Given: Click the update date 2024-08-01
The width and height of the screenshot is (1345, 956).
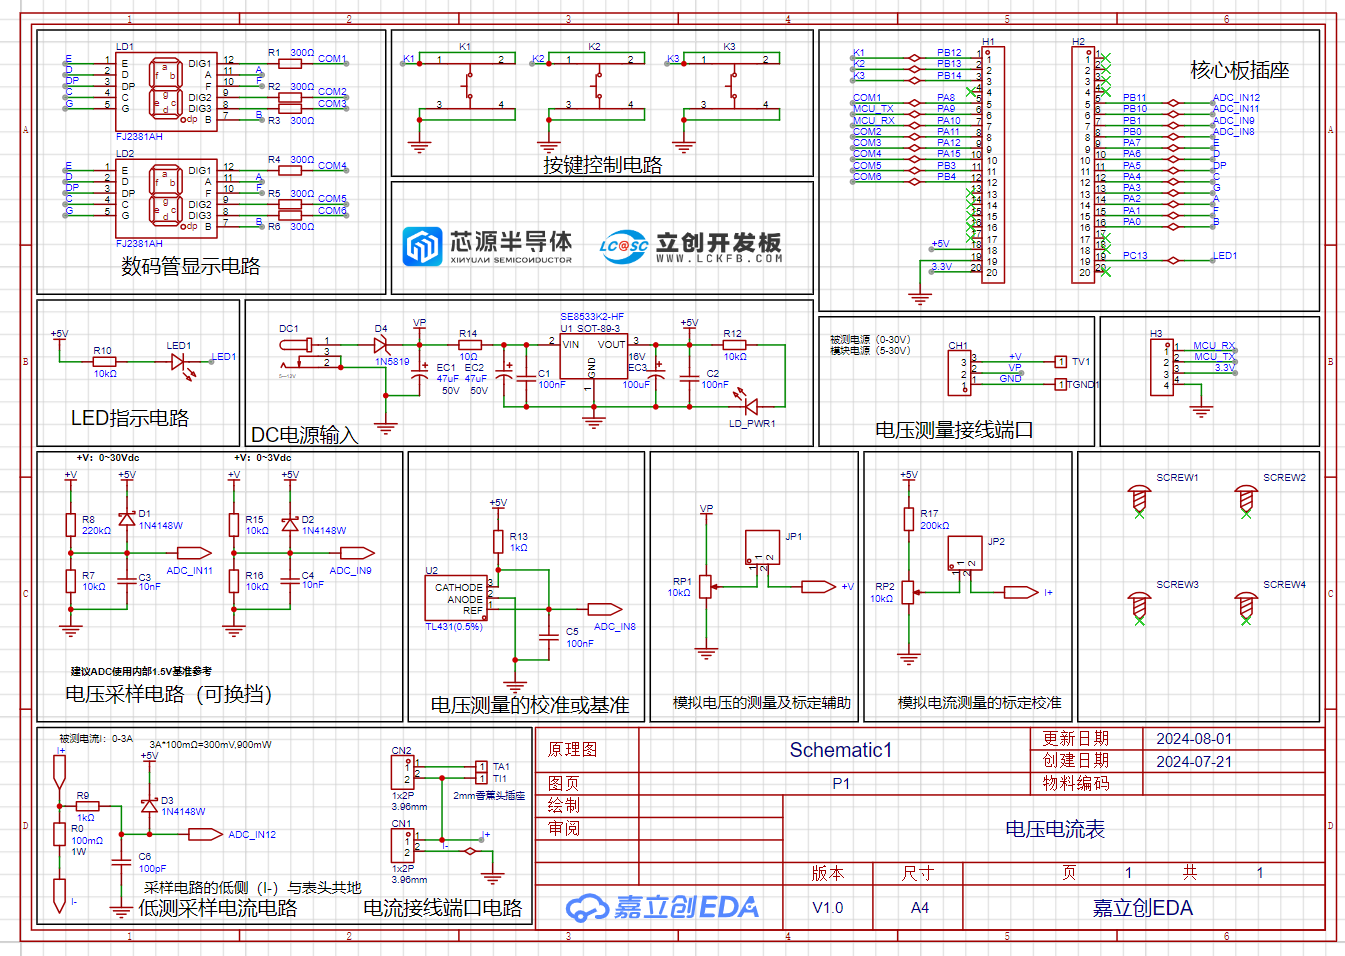Looking at the screenshot, I should pos(1194,739).
